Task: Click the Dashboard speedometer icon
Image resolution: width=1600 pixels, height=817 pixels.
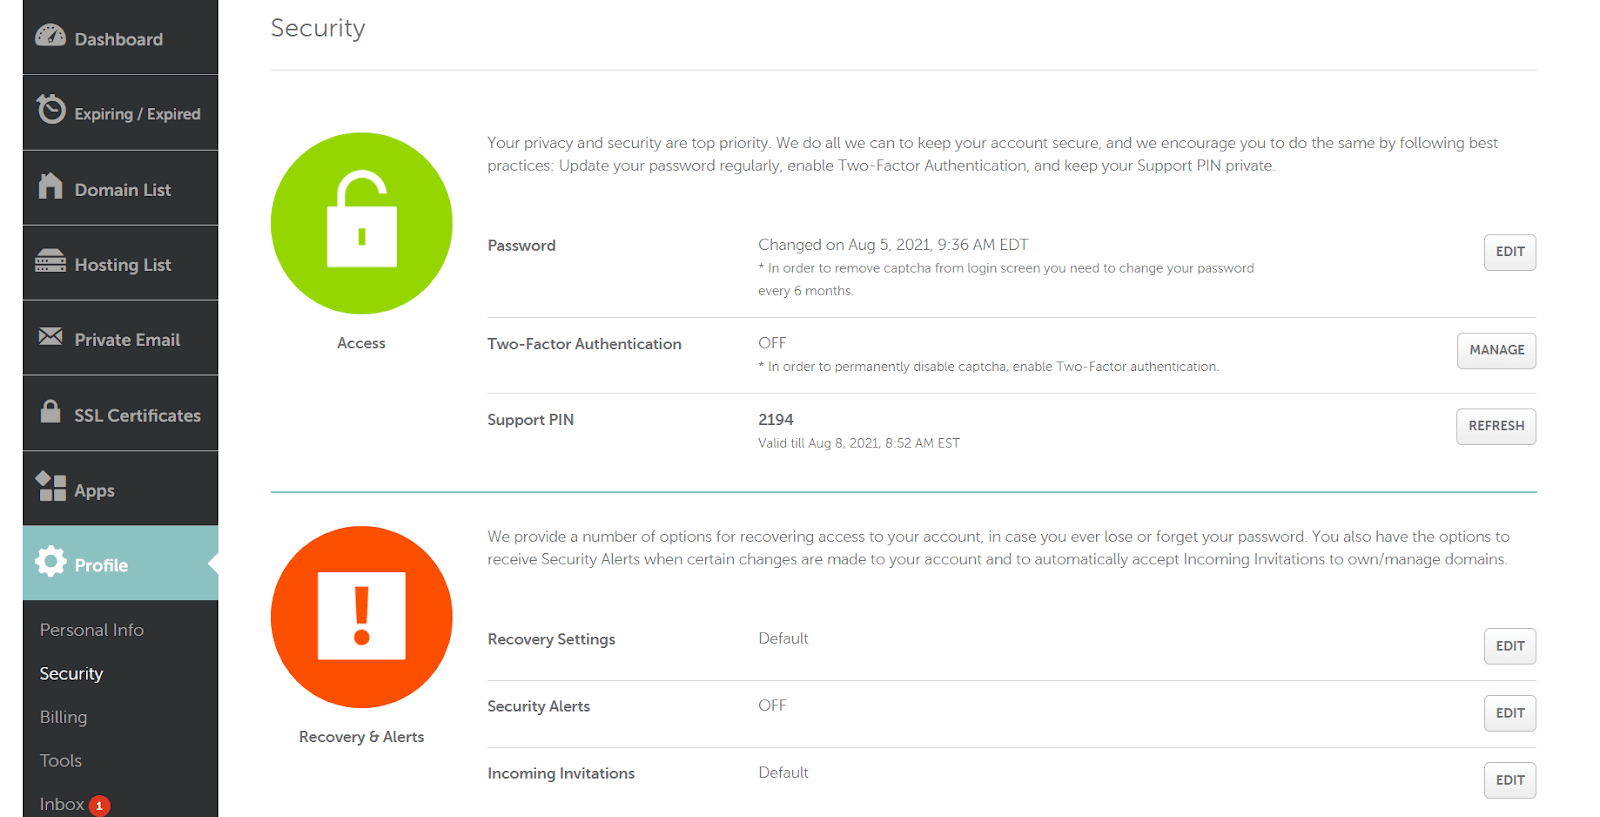Action: (50, 36)
